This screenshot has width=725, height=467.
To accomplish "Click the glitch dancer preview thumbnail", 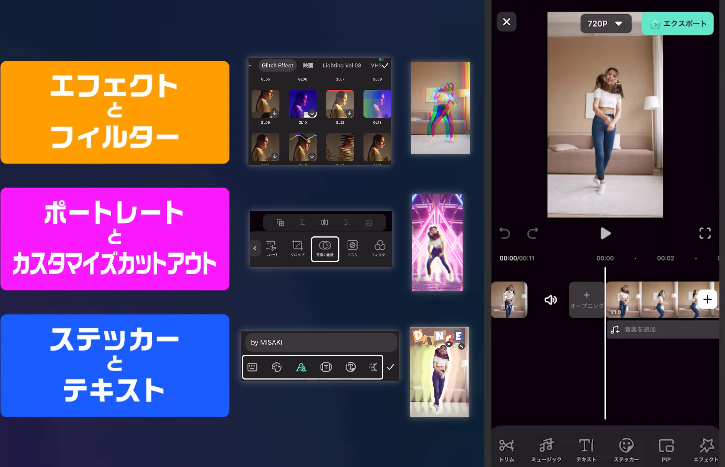I will click(440, 108).
